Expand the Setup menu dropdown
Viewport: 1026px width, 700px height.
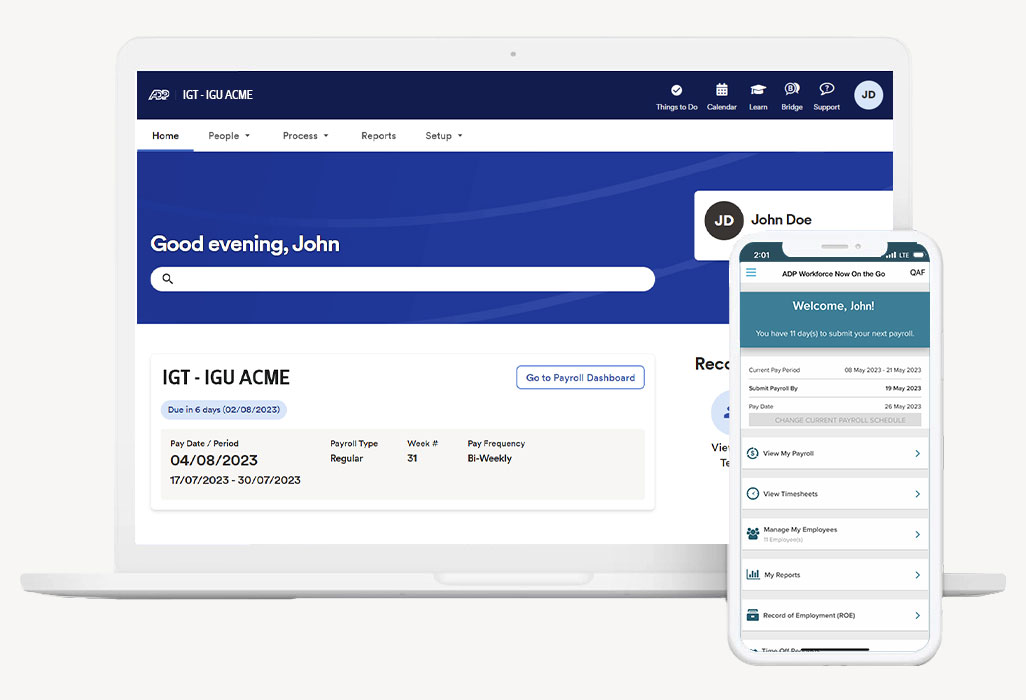(444, 136)
